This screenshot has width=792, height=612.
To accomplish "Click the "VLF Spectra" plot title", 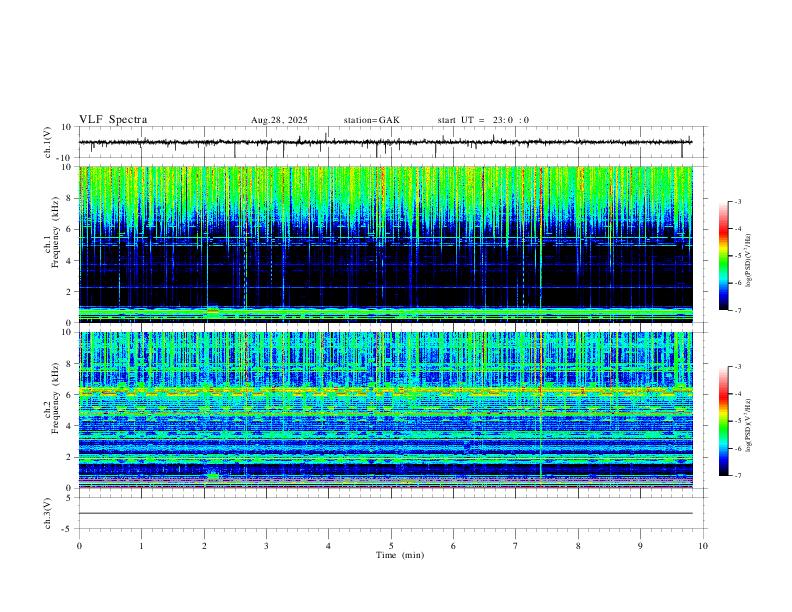I will (x=113, y=120).
